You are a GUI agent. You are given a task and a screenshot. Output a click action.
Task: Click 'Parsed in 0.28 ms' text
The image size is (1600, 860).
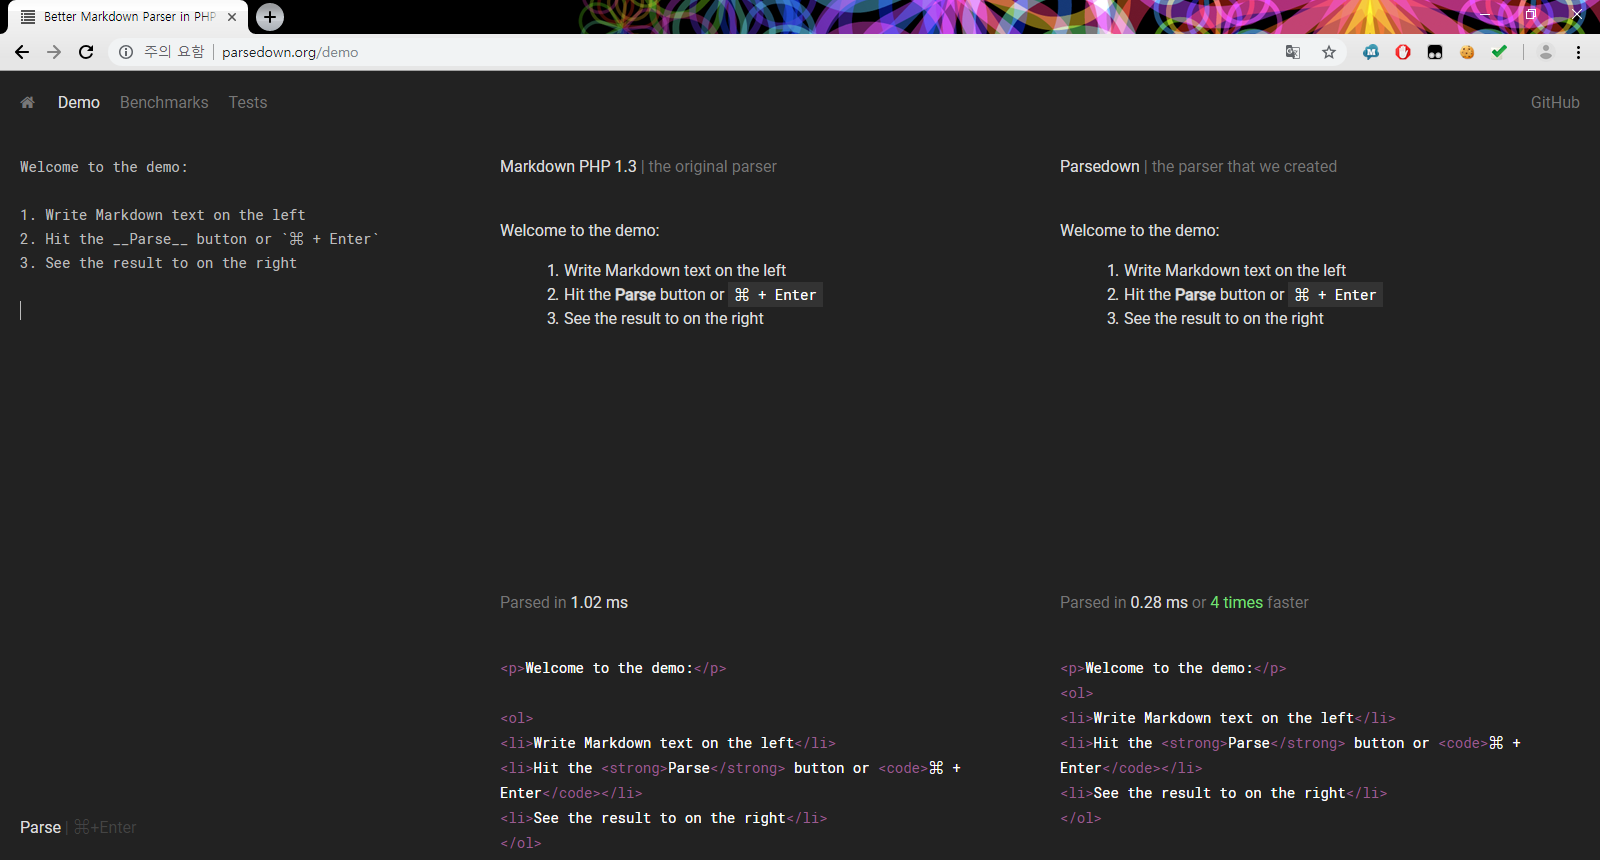1124,602
